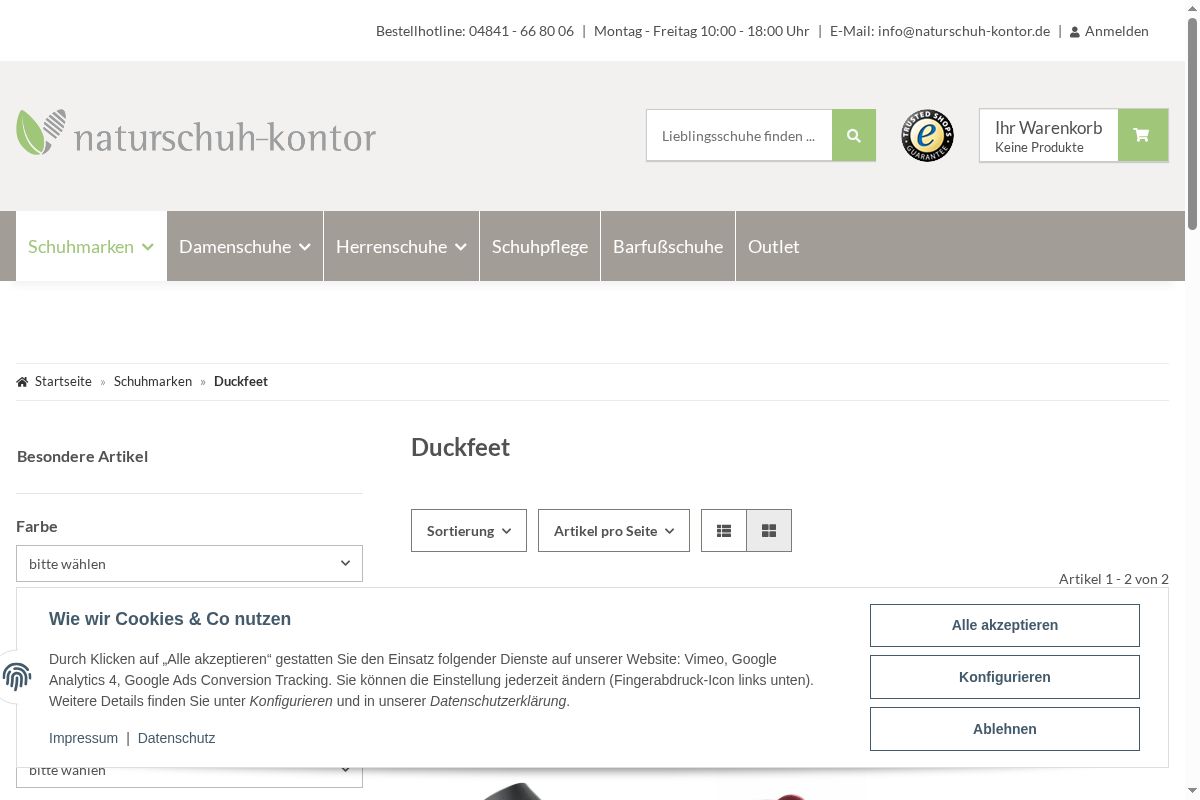Open the Artikel pro Seite dropdown
The height and width of the screenshot is (800, 1200).
click(x=614, y=531)
